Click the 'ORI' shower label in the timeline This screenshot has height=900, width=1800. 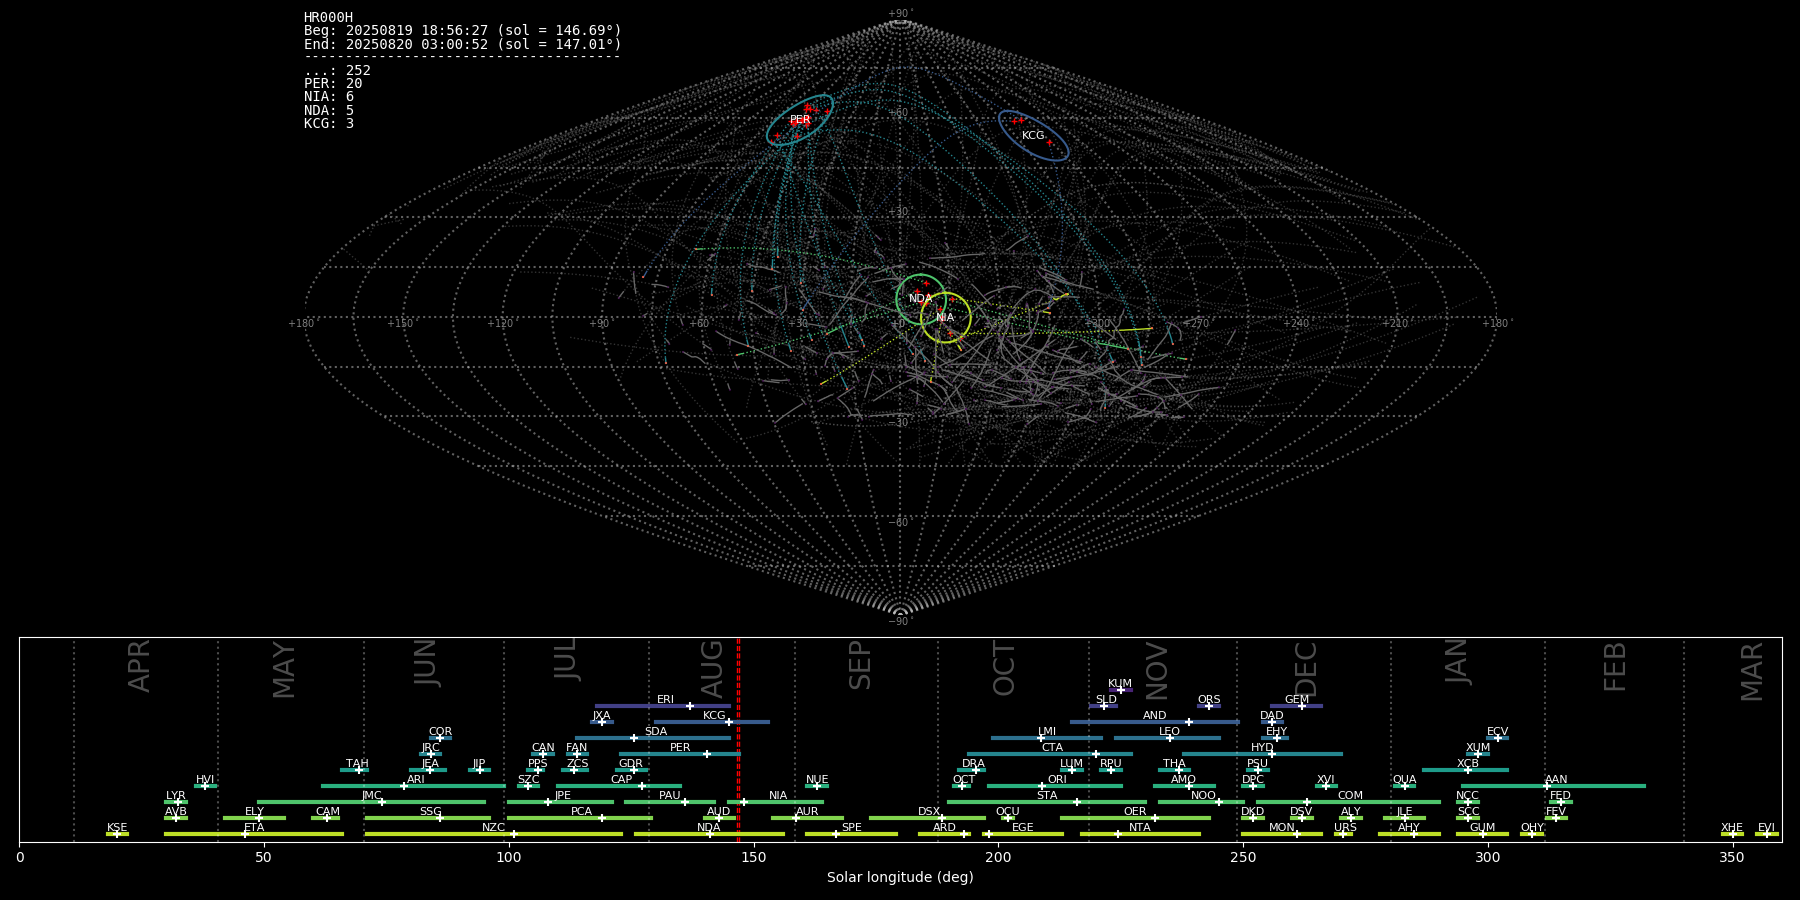[x=1057, y=780]
